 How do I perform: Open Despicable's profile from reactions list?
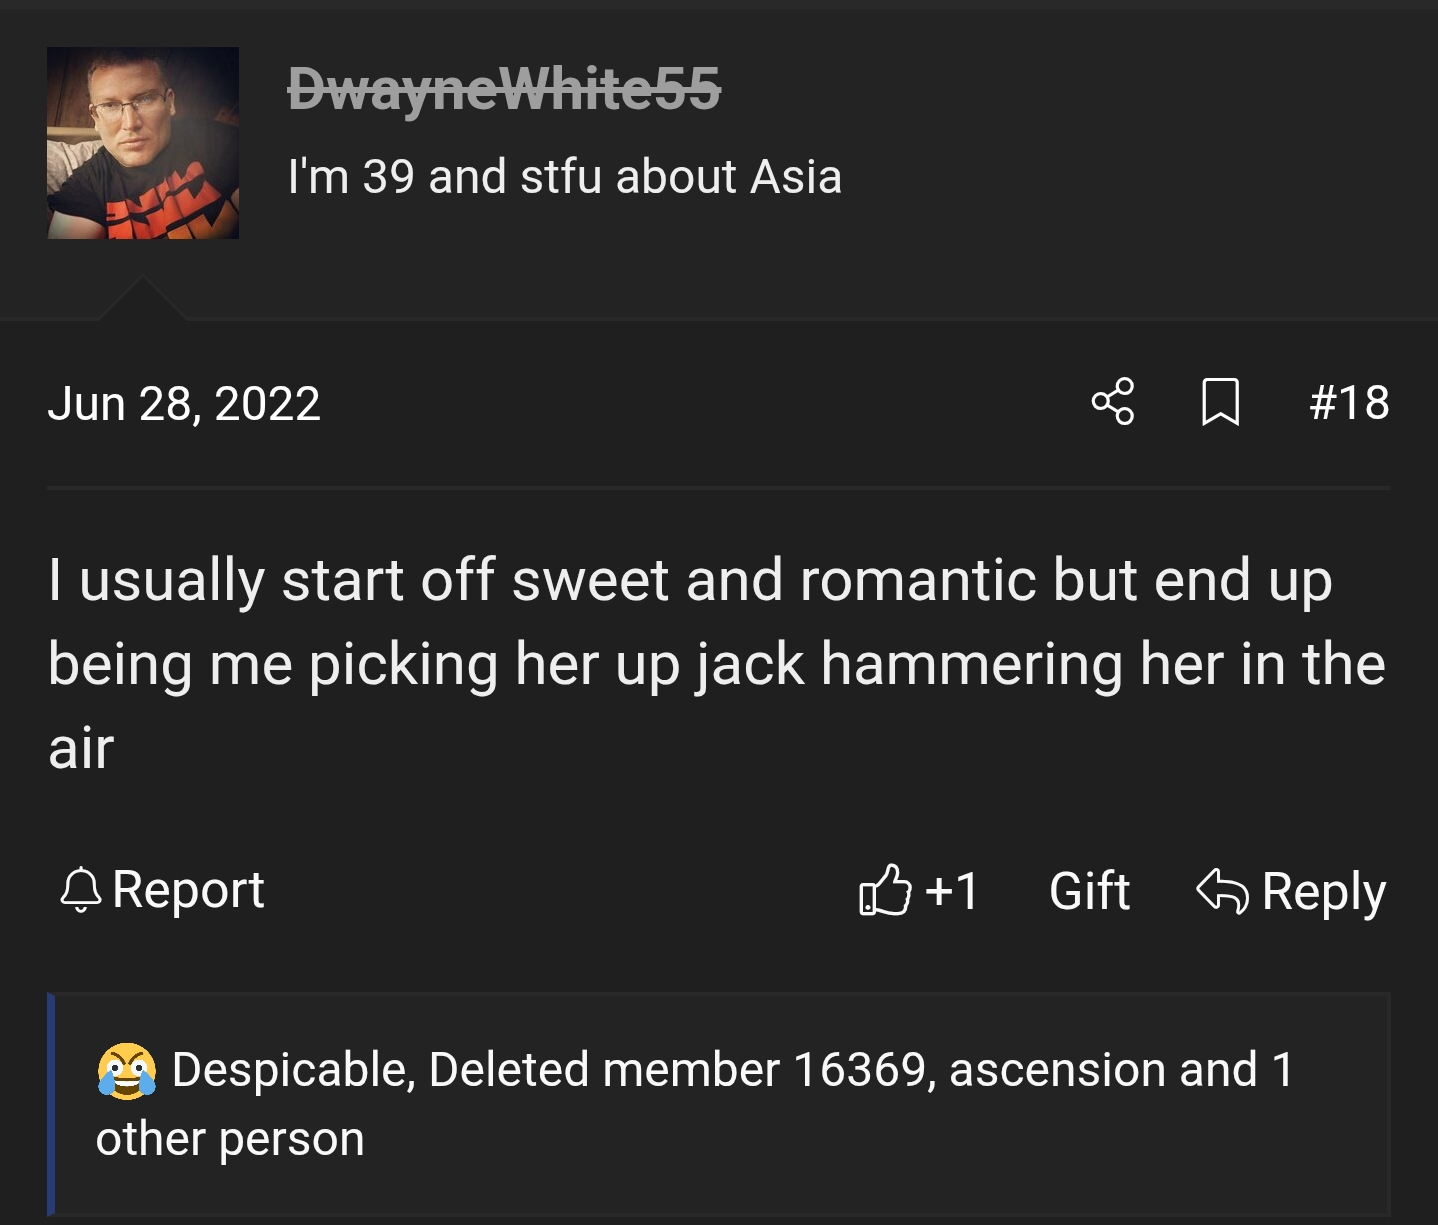(289, 1070)
